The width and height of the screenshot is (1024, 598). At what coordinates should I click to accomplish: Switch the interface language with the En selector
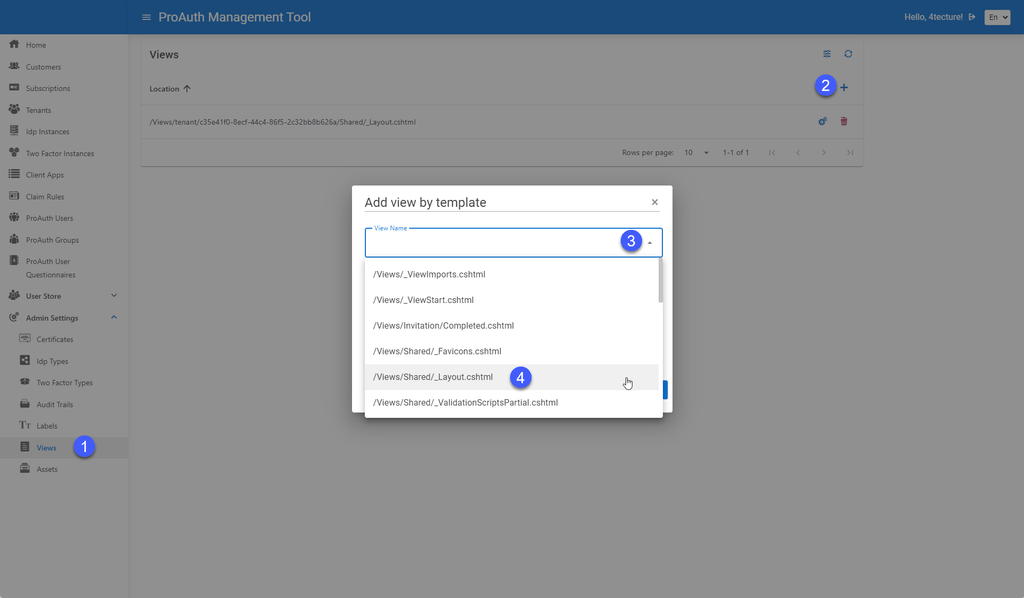pyautogui.click(x=996, y=17)
